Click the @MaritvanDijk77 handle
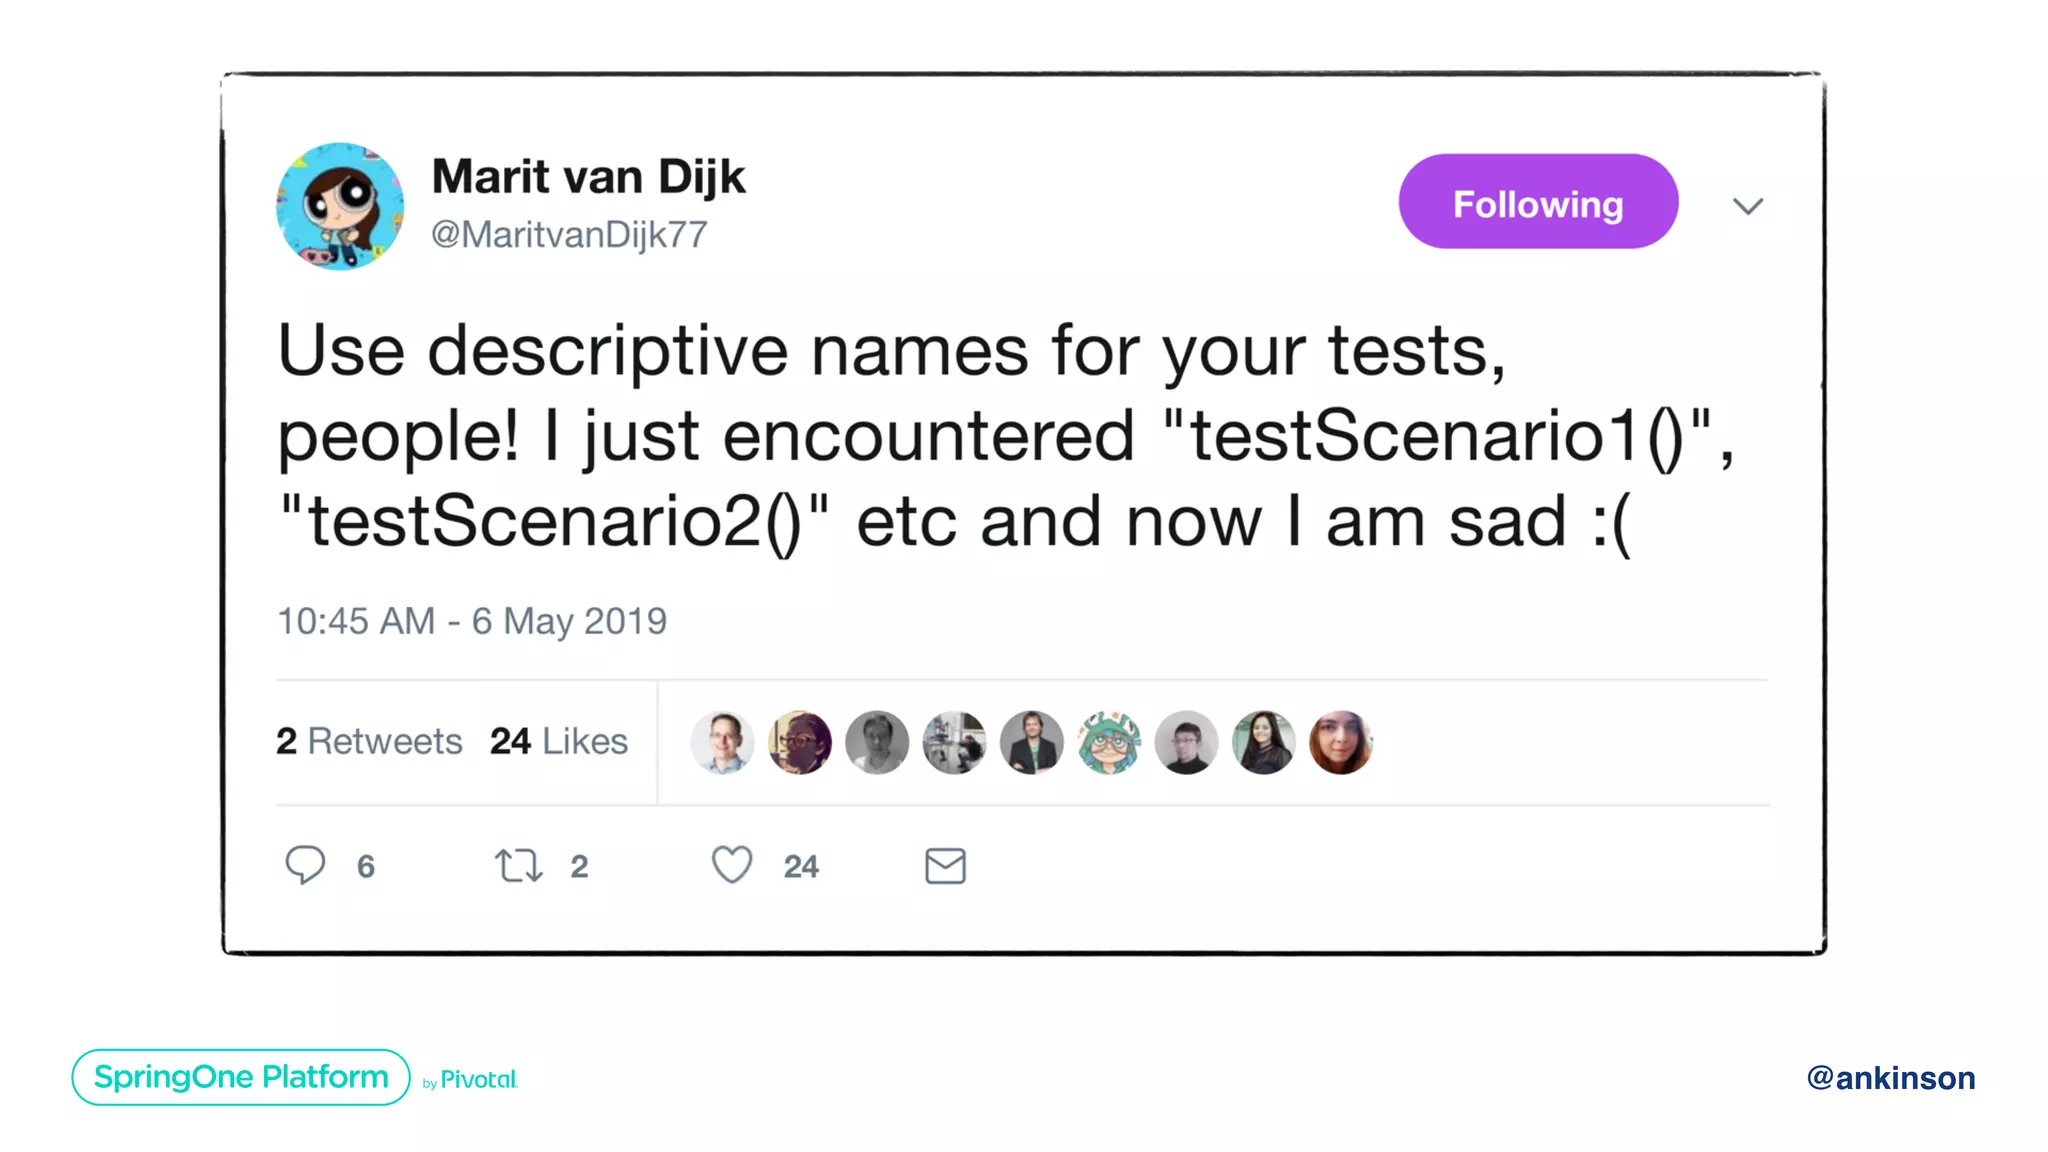This screenshot has width=2048, height=1152. 569,235
